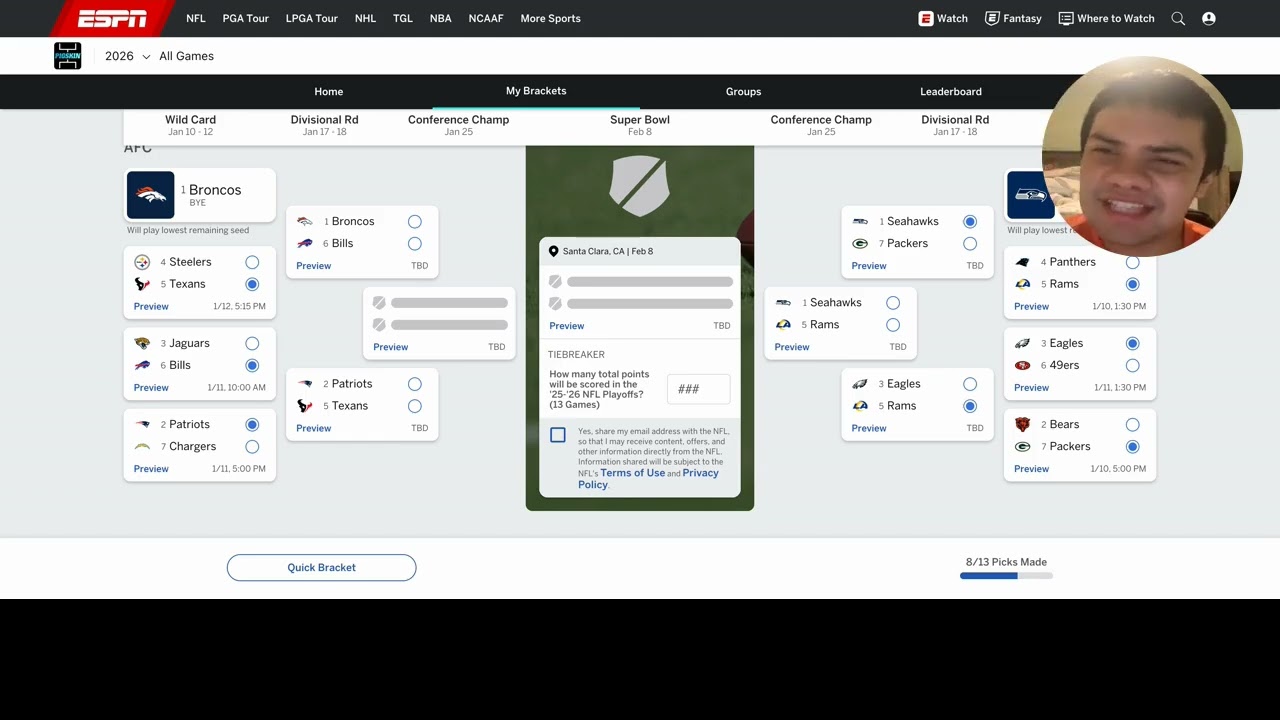Select Texans radio in Patriots-Texans matchup
1280x720 pixels.
coord(415,406)
